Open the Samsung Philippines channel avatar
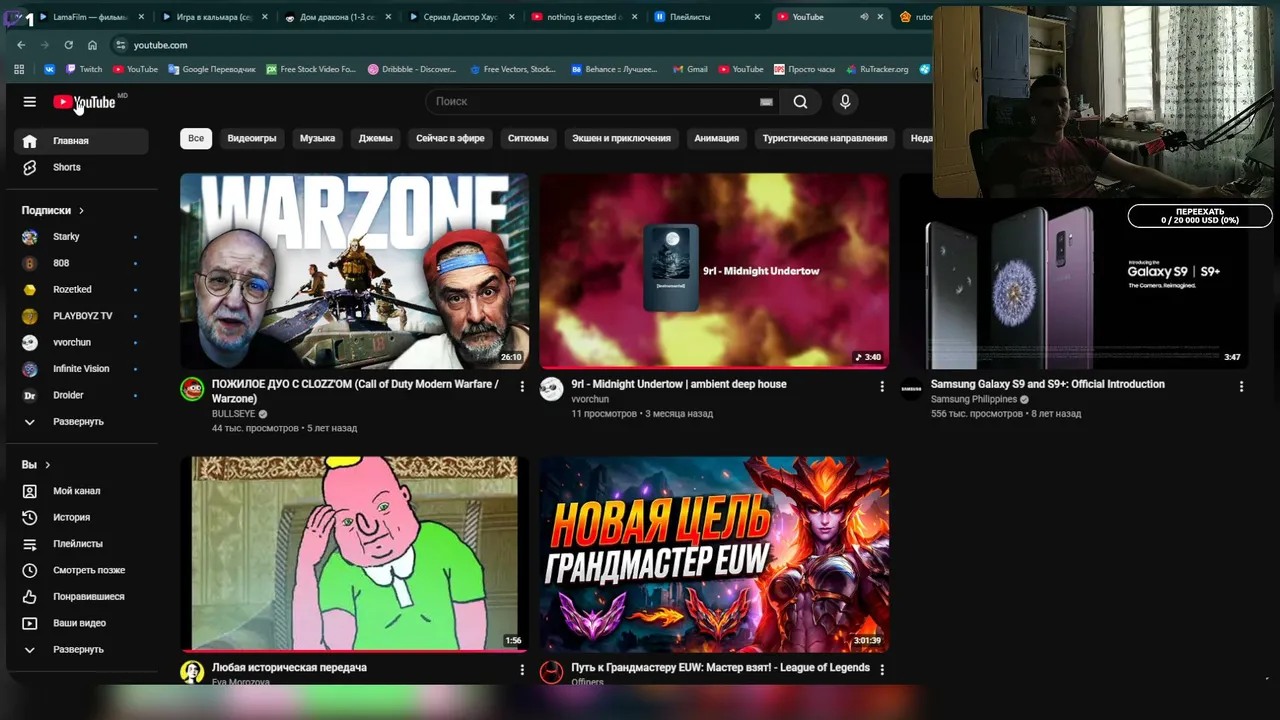The image size is (1280, 720). coord(911,389)
